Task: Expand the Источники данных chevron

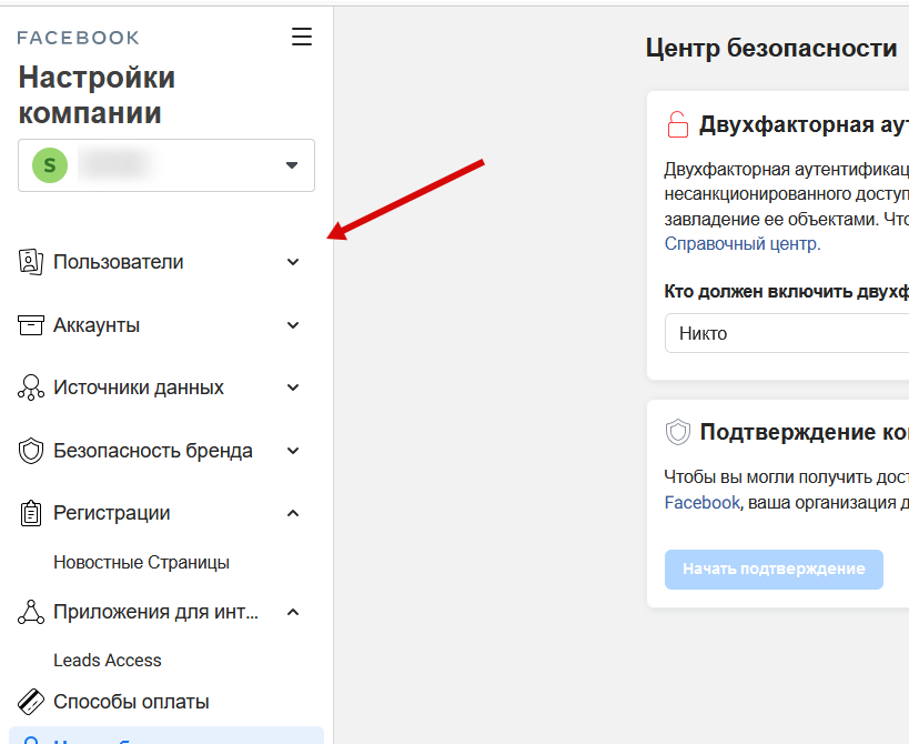Action: tap(293, 388)
